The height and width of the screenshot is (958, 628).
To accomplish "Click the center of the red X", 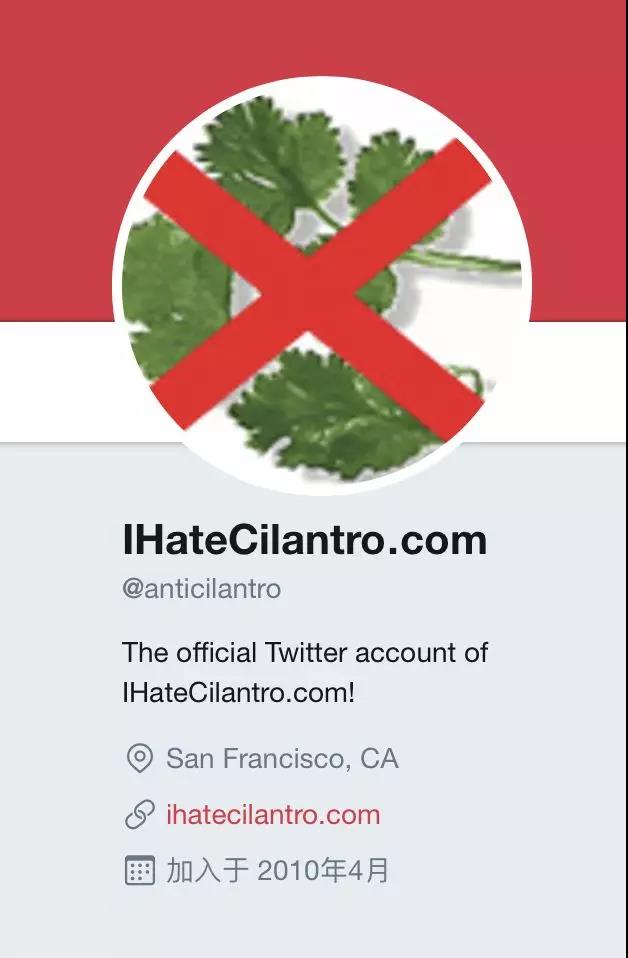I will (x=310, y=292).
